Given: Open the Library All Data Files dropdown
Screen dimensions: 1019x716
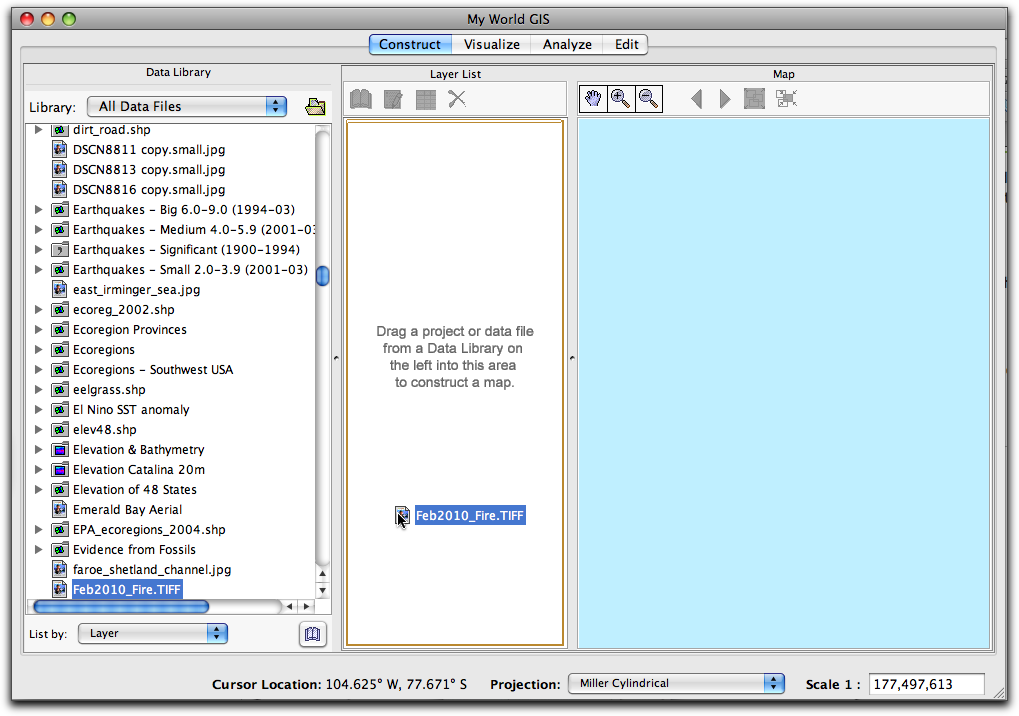Looking at the screenshot, I should coord(187,107).
